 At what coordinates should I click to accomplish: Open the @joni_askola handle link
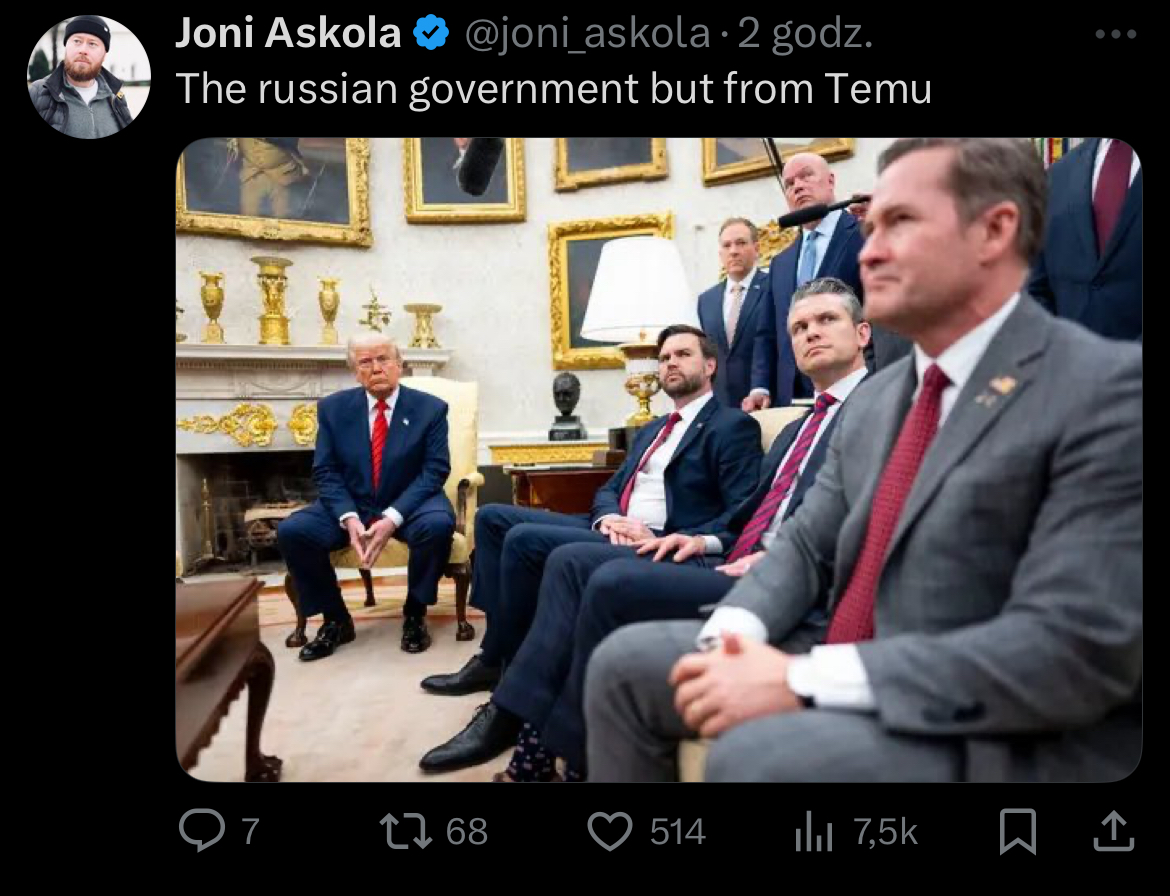[x=587, y=34]
